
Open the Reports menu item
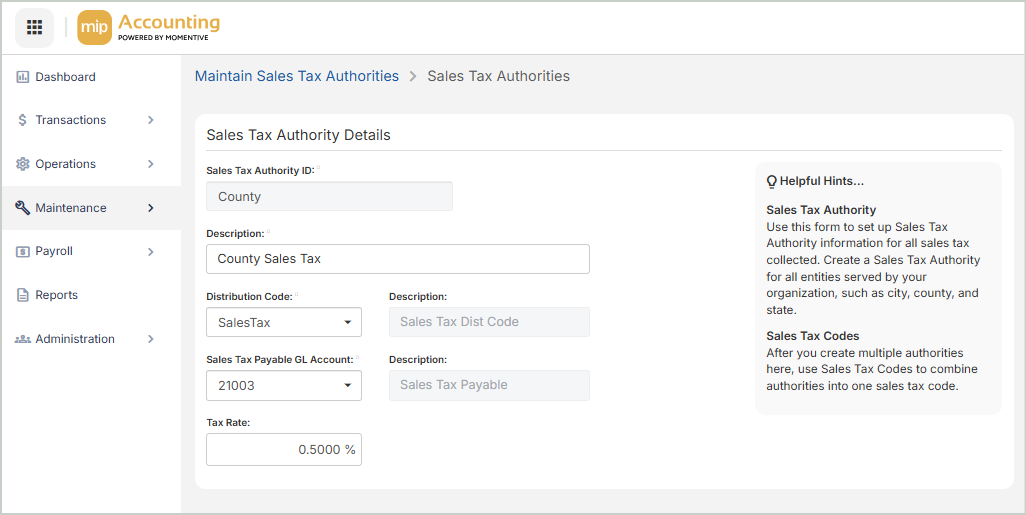point(56,295)
